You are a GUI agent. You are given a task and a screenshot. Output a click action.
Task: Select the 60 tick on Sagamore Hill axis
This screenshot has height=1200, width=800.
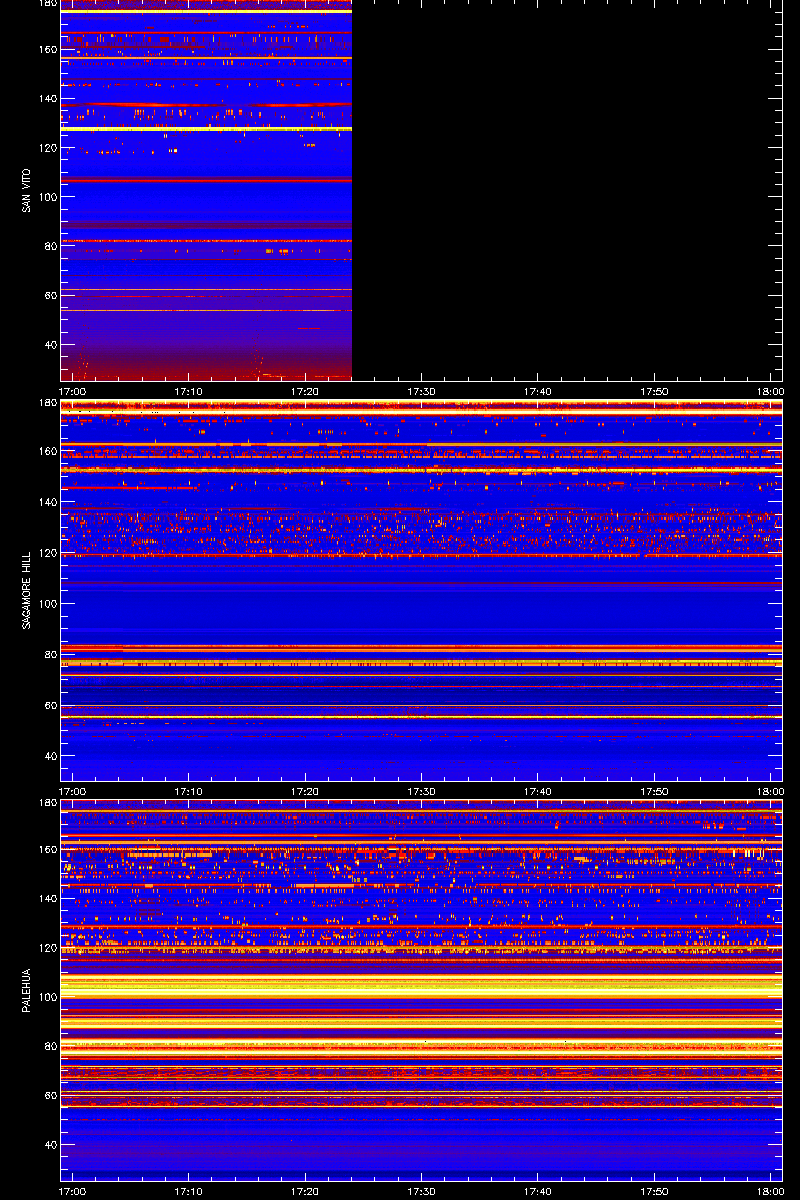(x=49, y=706)
